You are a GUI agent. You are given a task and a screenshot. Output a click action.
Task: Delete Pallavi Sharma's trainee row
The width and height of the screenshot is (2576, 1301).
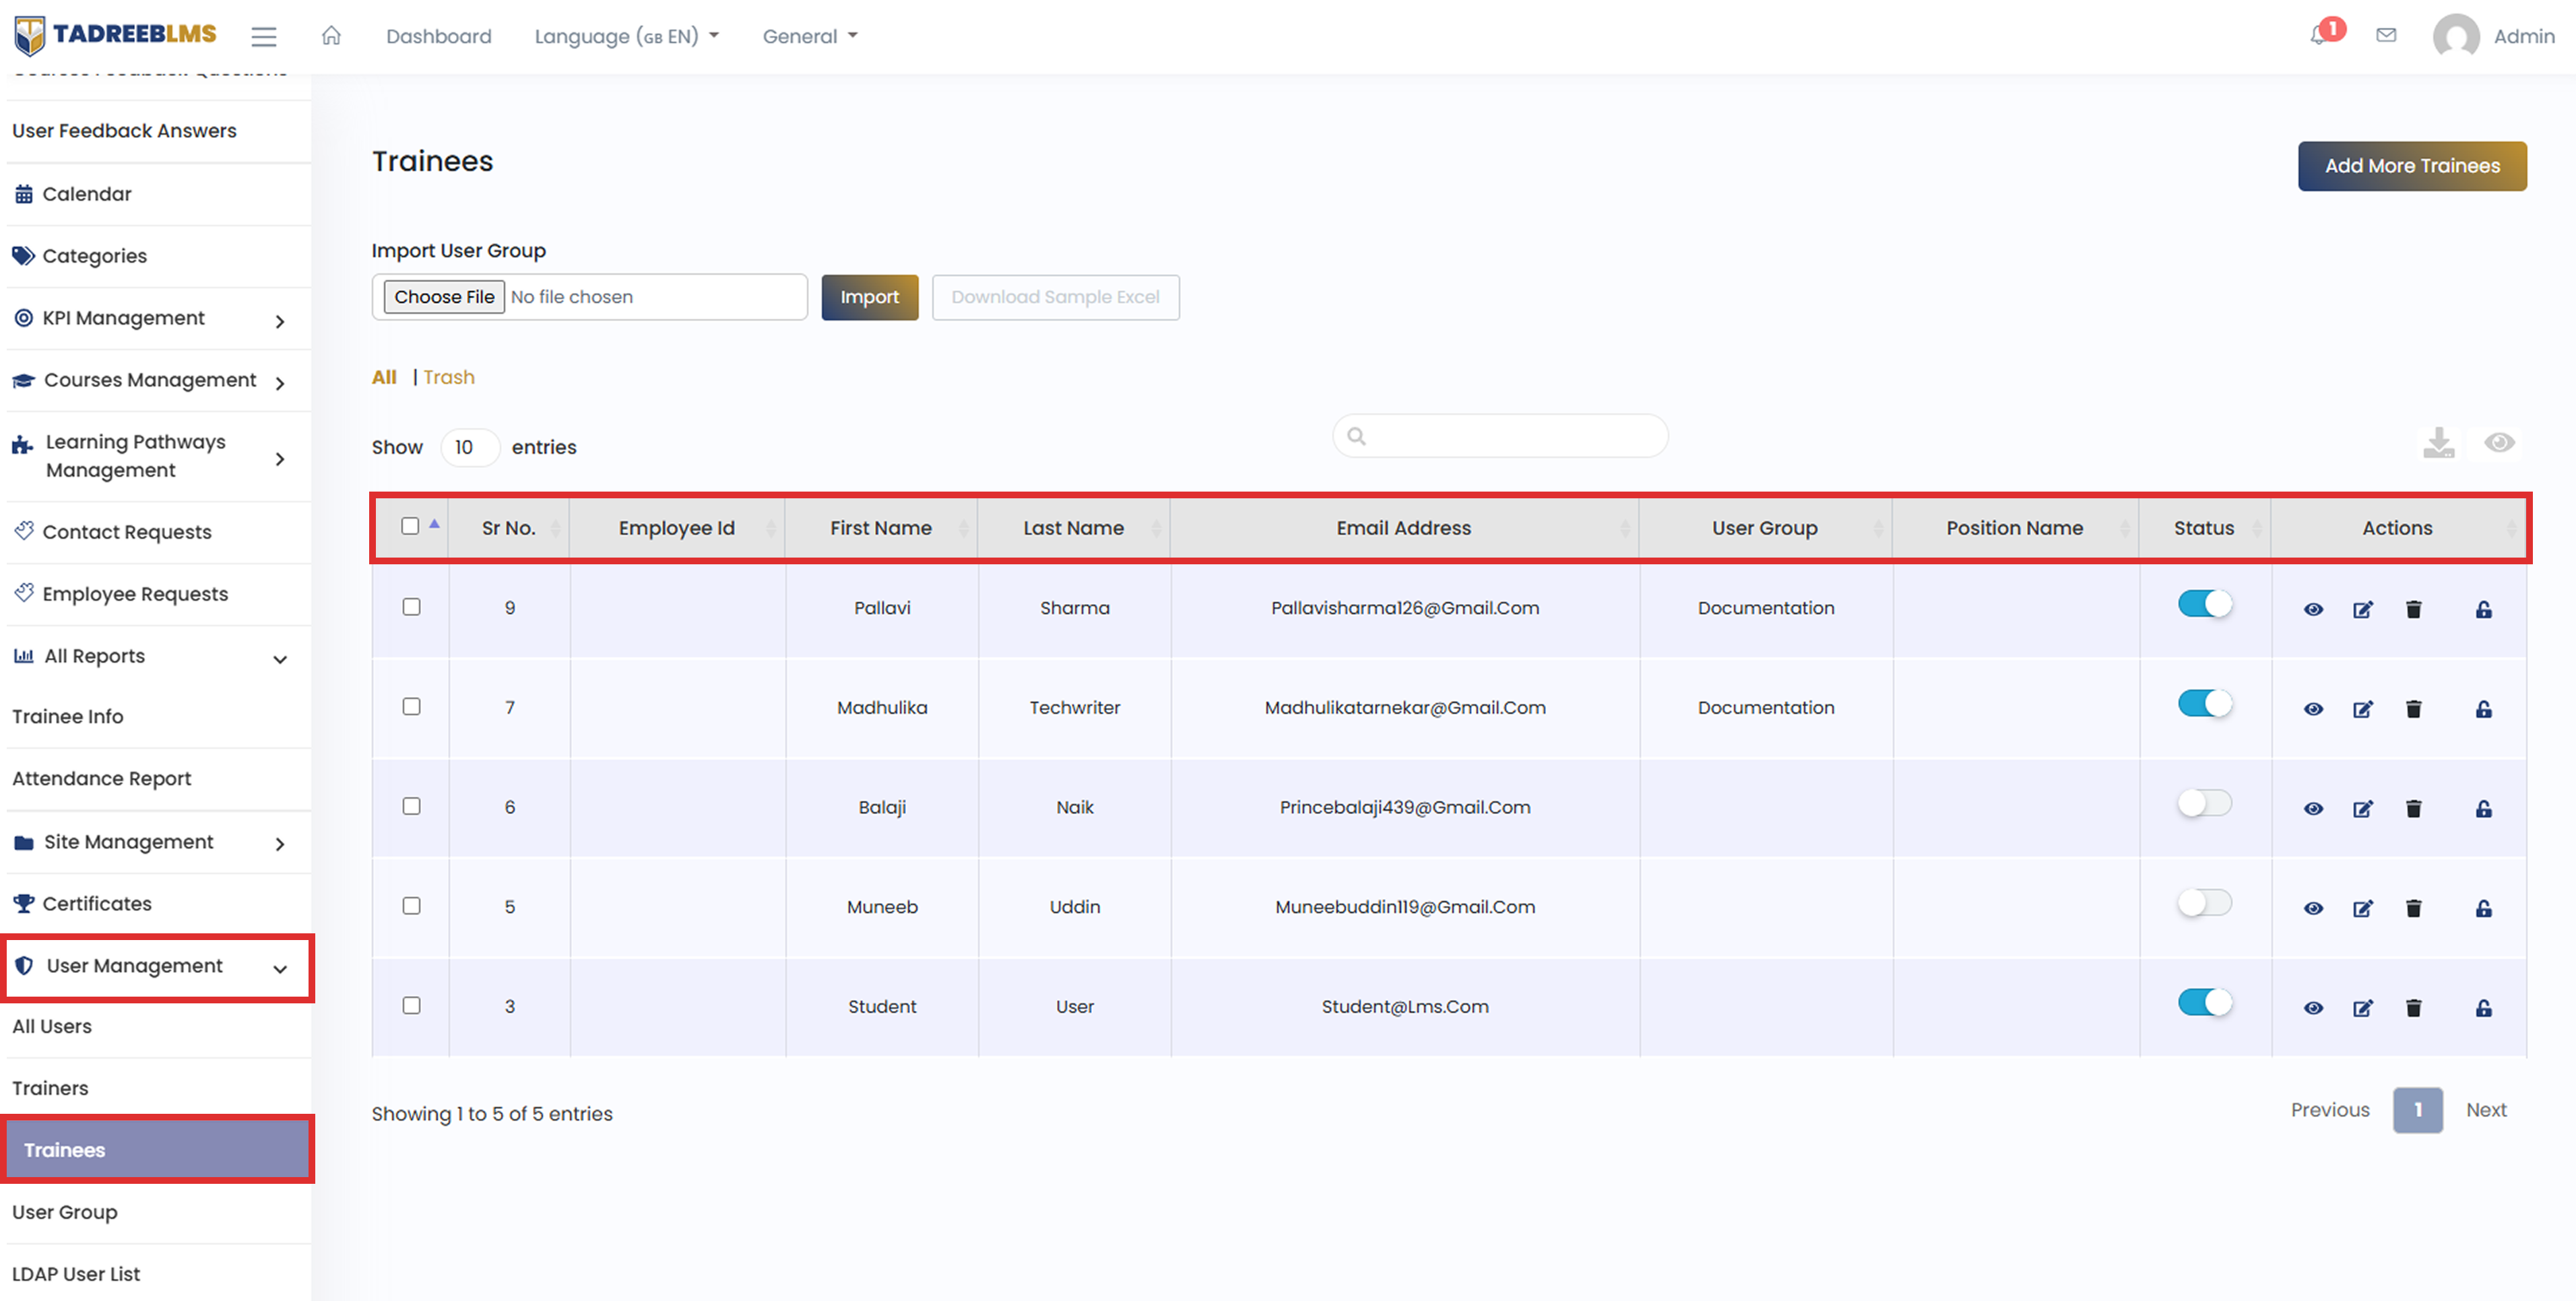(2413, 609)
